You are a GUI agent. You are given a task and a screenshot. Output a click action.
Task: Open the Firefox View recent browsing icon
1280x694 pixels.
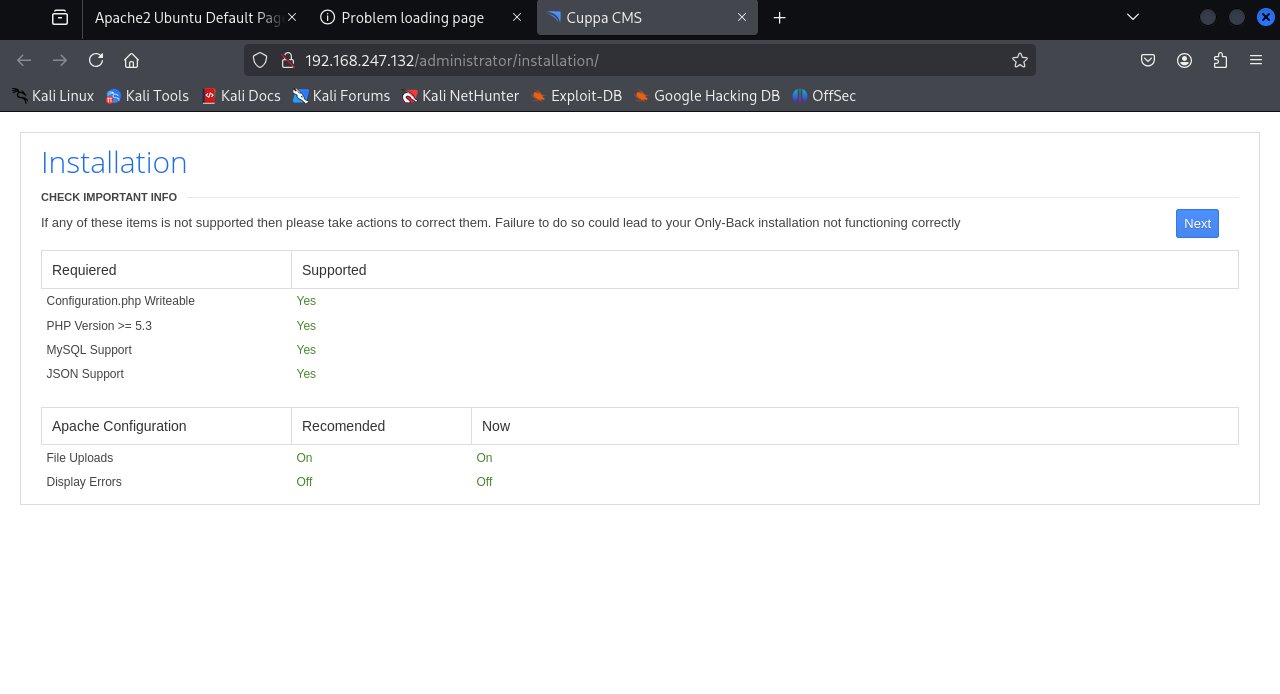(x=60, y=18)
